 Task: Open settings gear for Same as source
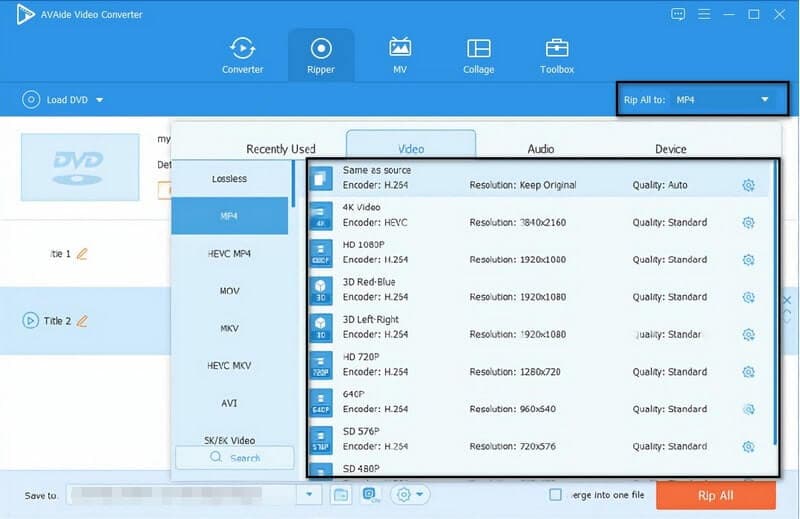pyautogui.click(x=748, y=185)
